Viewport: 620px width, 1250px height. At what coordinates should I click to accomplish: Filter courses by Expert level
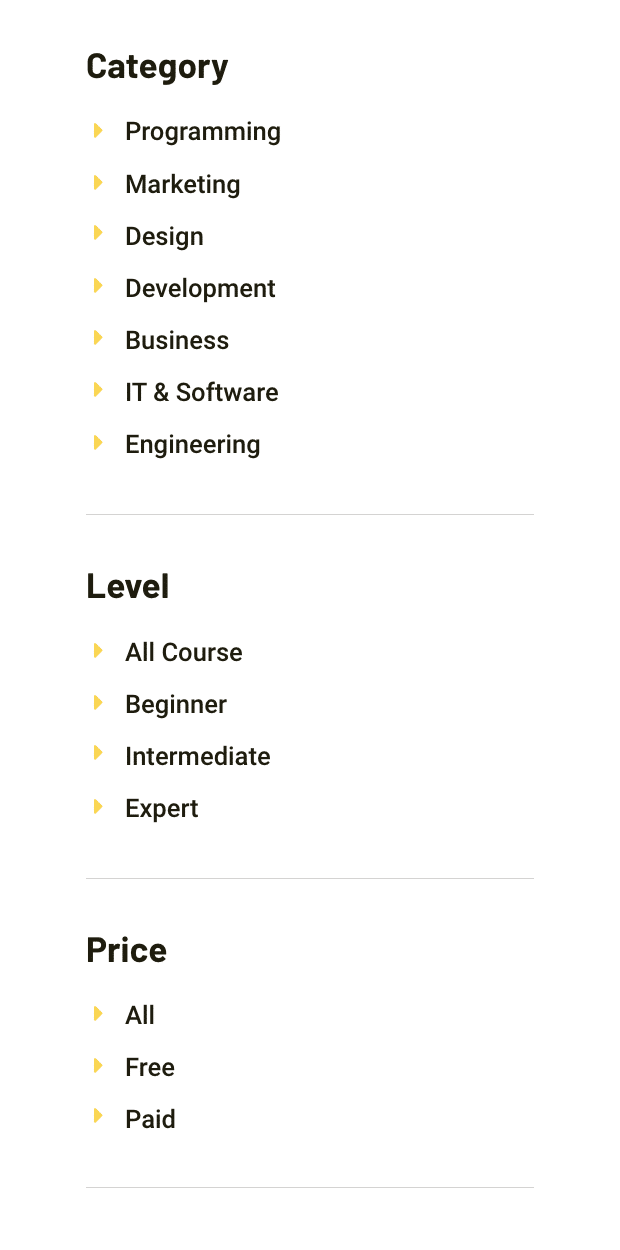point(161,808)
